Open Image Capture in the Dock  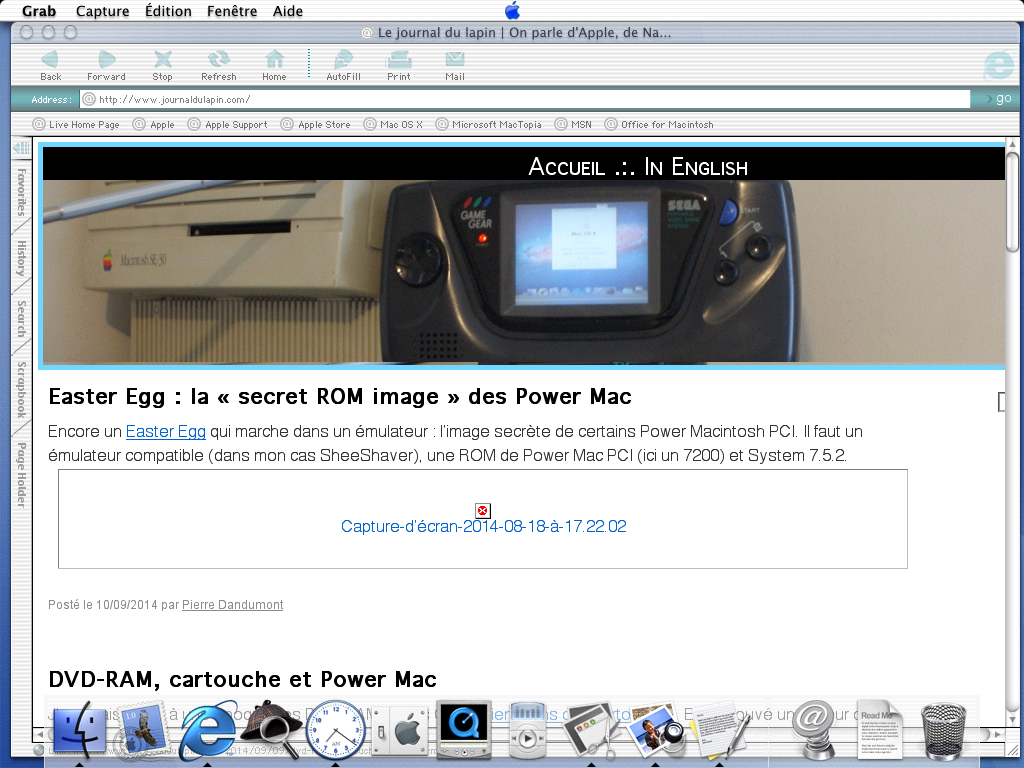[656, 729]
